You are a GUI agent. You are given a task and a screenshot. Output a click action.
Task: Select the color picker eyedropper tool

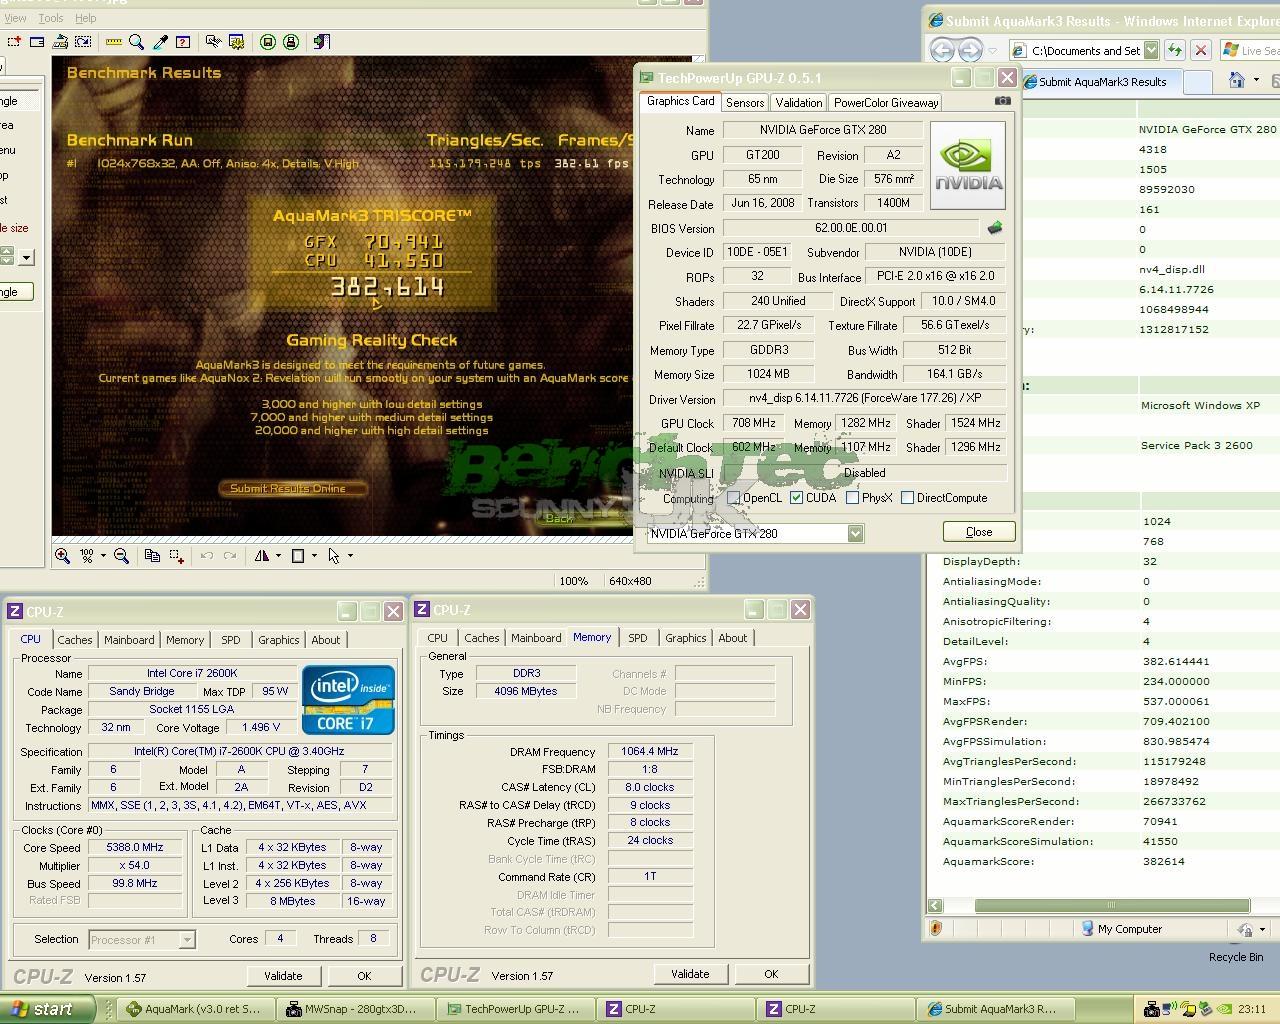click(x=160, y=42)
